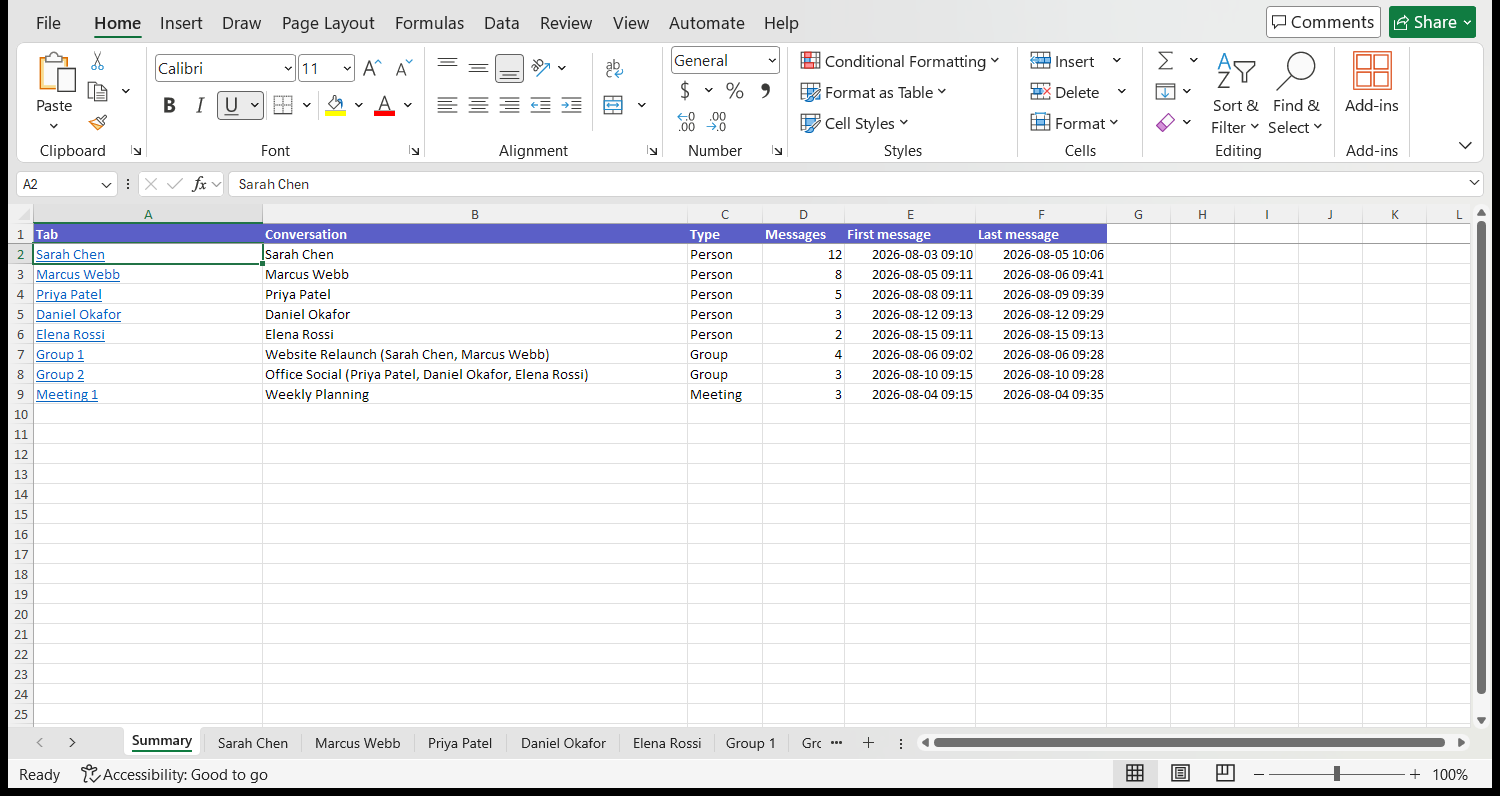Toggle Italic formatting
The width and height of the screenshot is (1500, 796).
click(200, 105)
